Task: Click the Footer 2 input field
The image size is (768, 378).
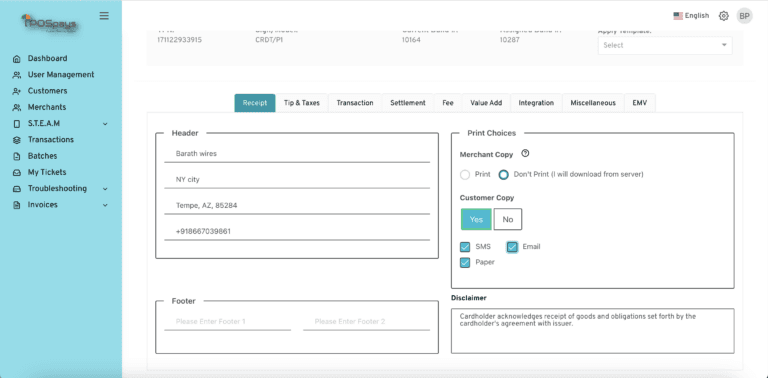Action: 366,322
